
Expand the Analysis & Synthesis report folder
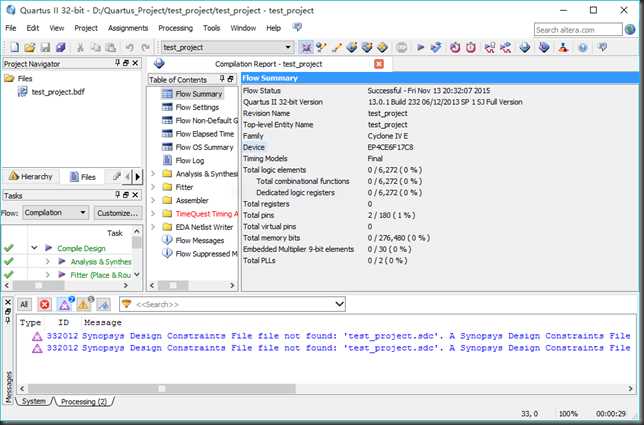click(x=153, y=174)
